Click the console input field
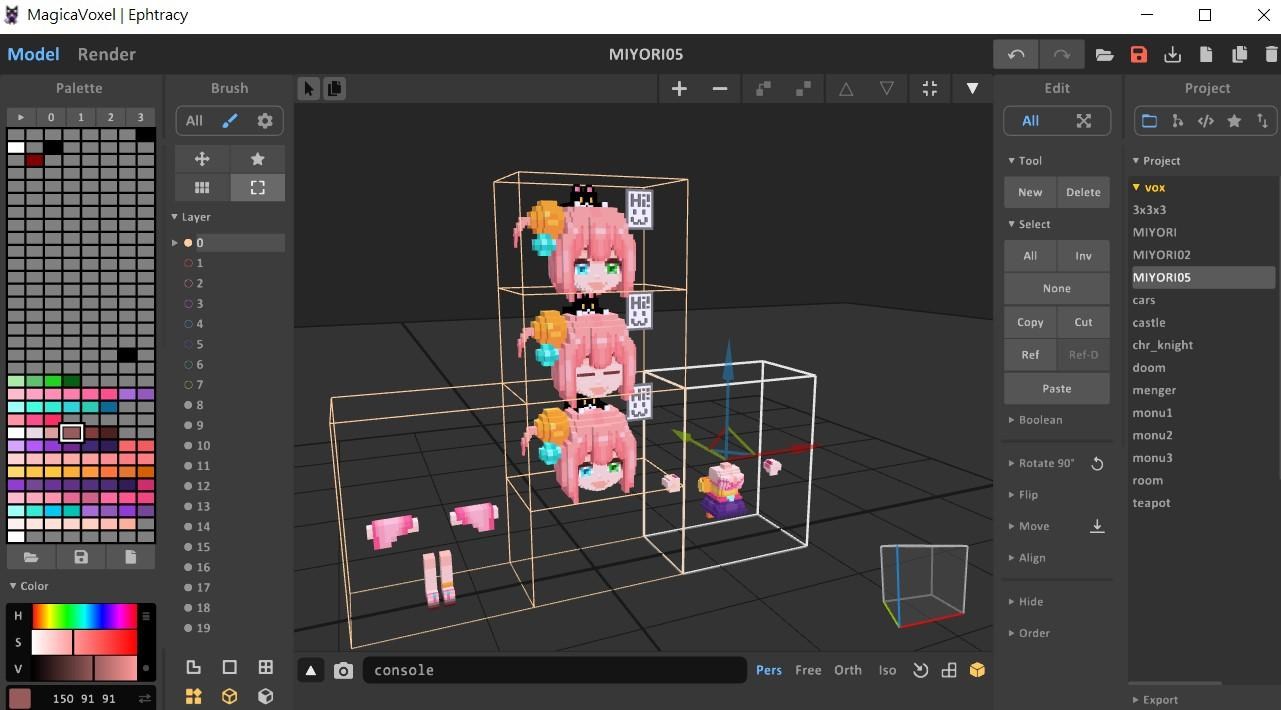1281x710 pixels. pyautogui.click(x=555, y=670)
